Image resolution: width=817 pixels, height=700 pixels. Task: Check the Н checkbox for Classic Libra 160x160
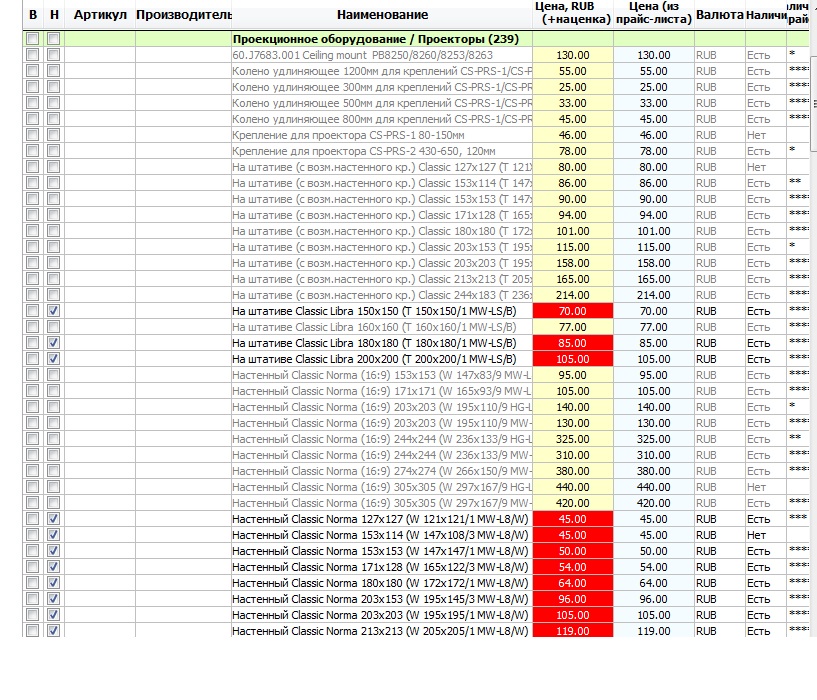click(x=53, y=327)
